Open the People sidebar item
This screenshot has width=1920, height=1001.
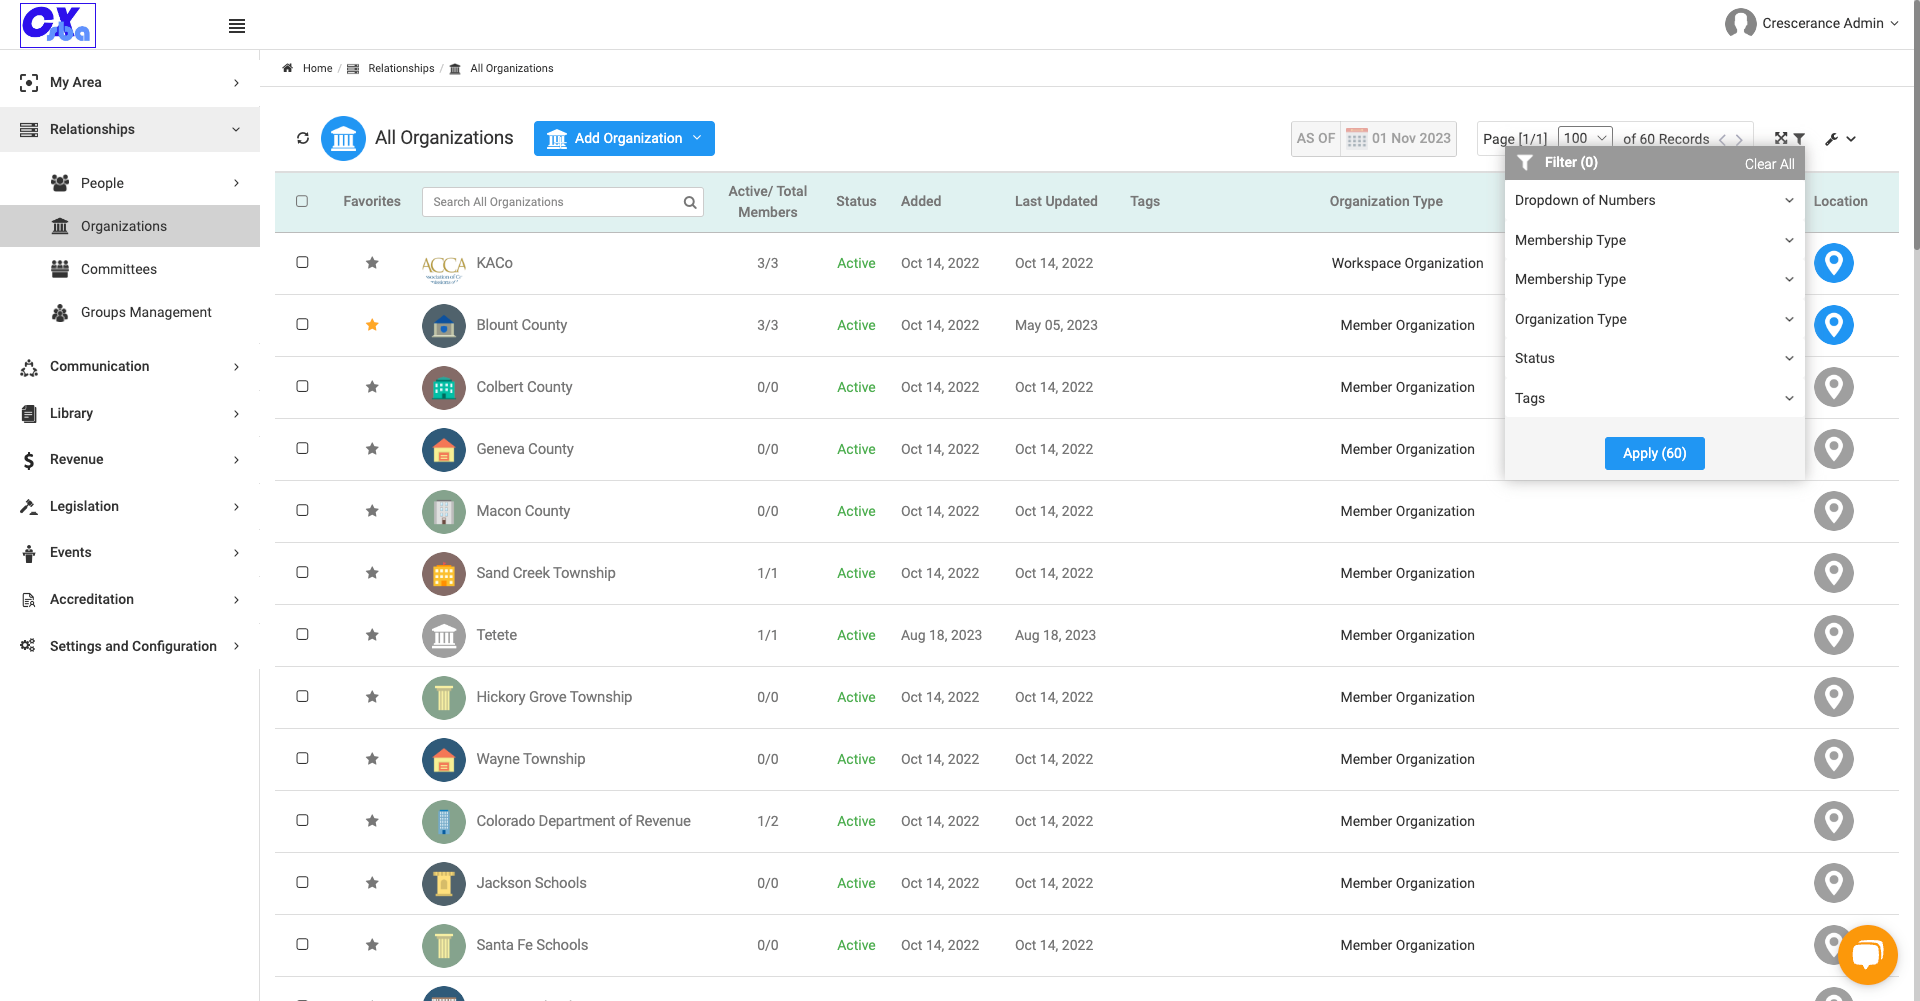point(130,183)
